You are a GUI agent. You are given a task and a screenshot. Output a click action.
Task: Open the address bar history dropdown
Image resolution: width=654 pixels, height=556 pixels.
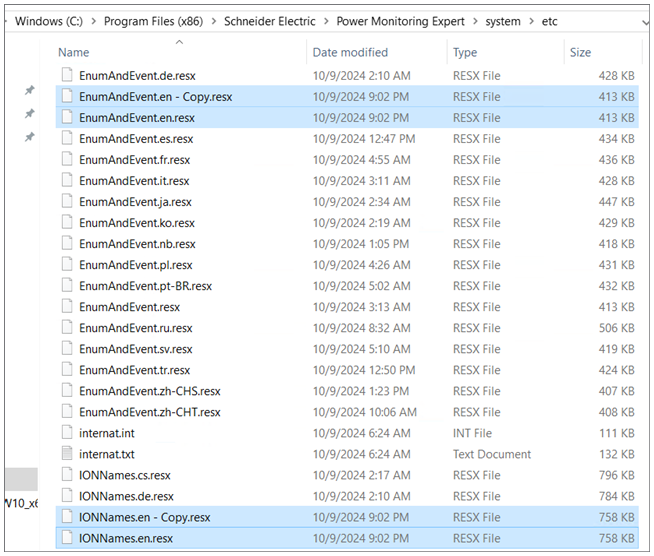(x=645, y=22)
